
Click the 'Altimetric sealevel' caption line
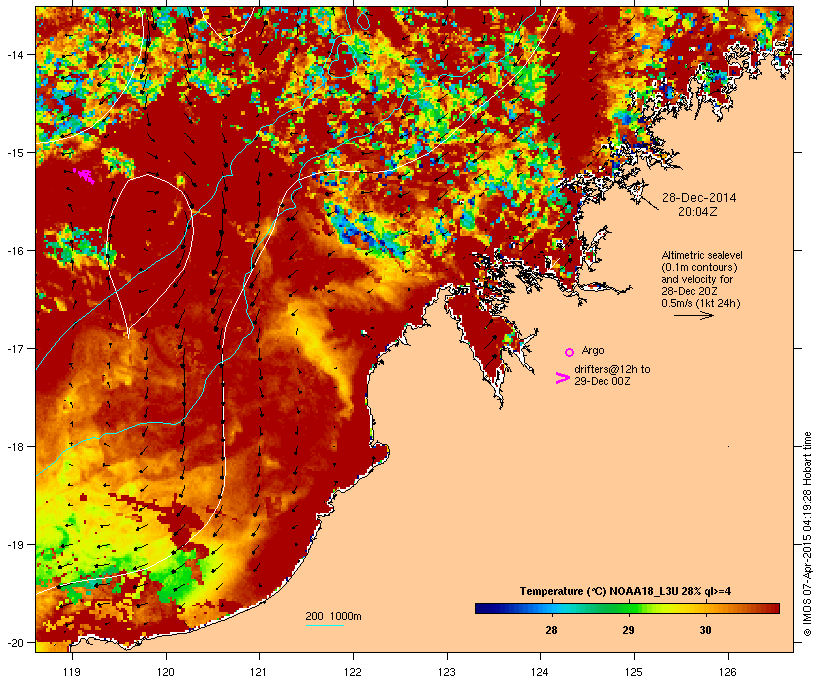702,255
